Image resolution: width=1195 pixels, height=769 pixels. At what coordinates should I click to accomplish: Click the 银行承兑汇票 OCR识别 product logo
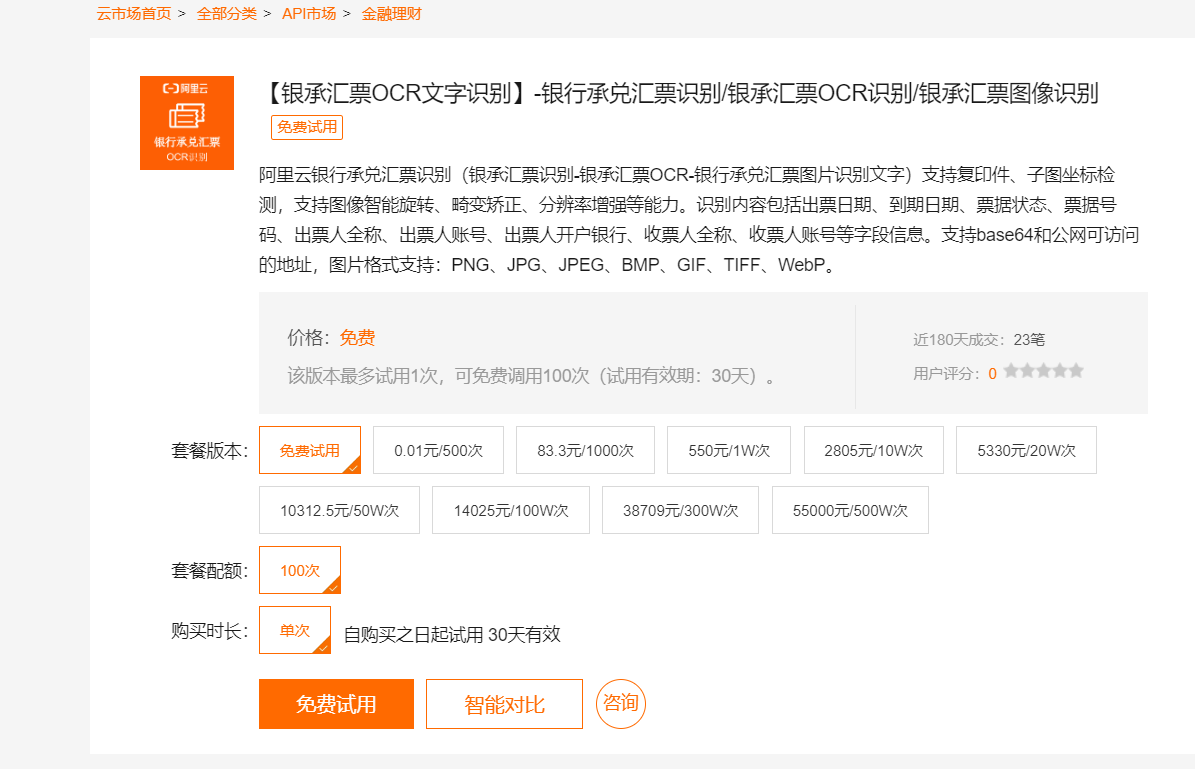pos(187,123)
